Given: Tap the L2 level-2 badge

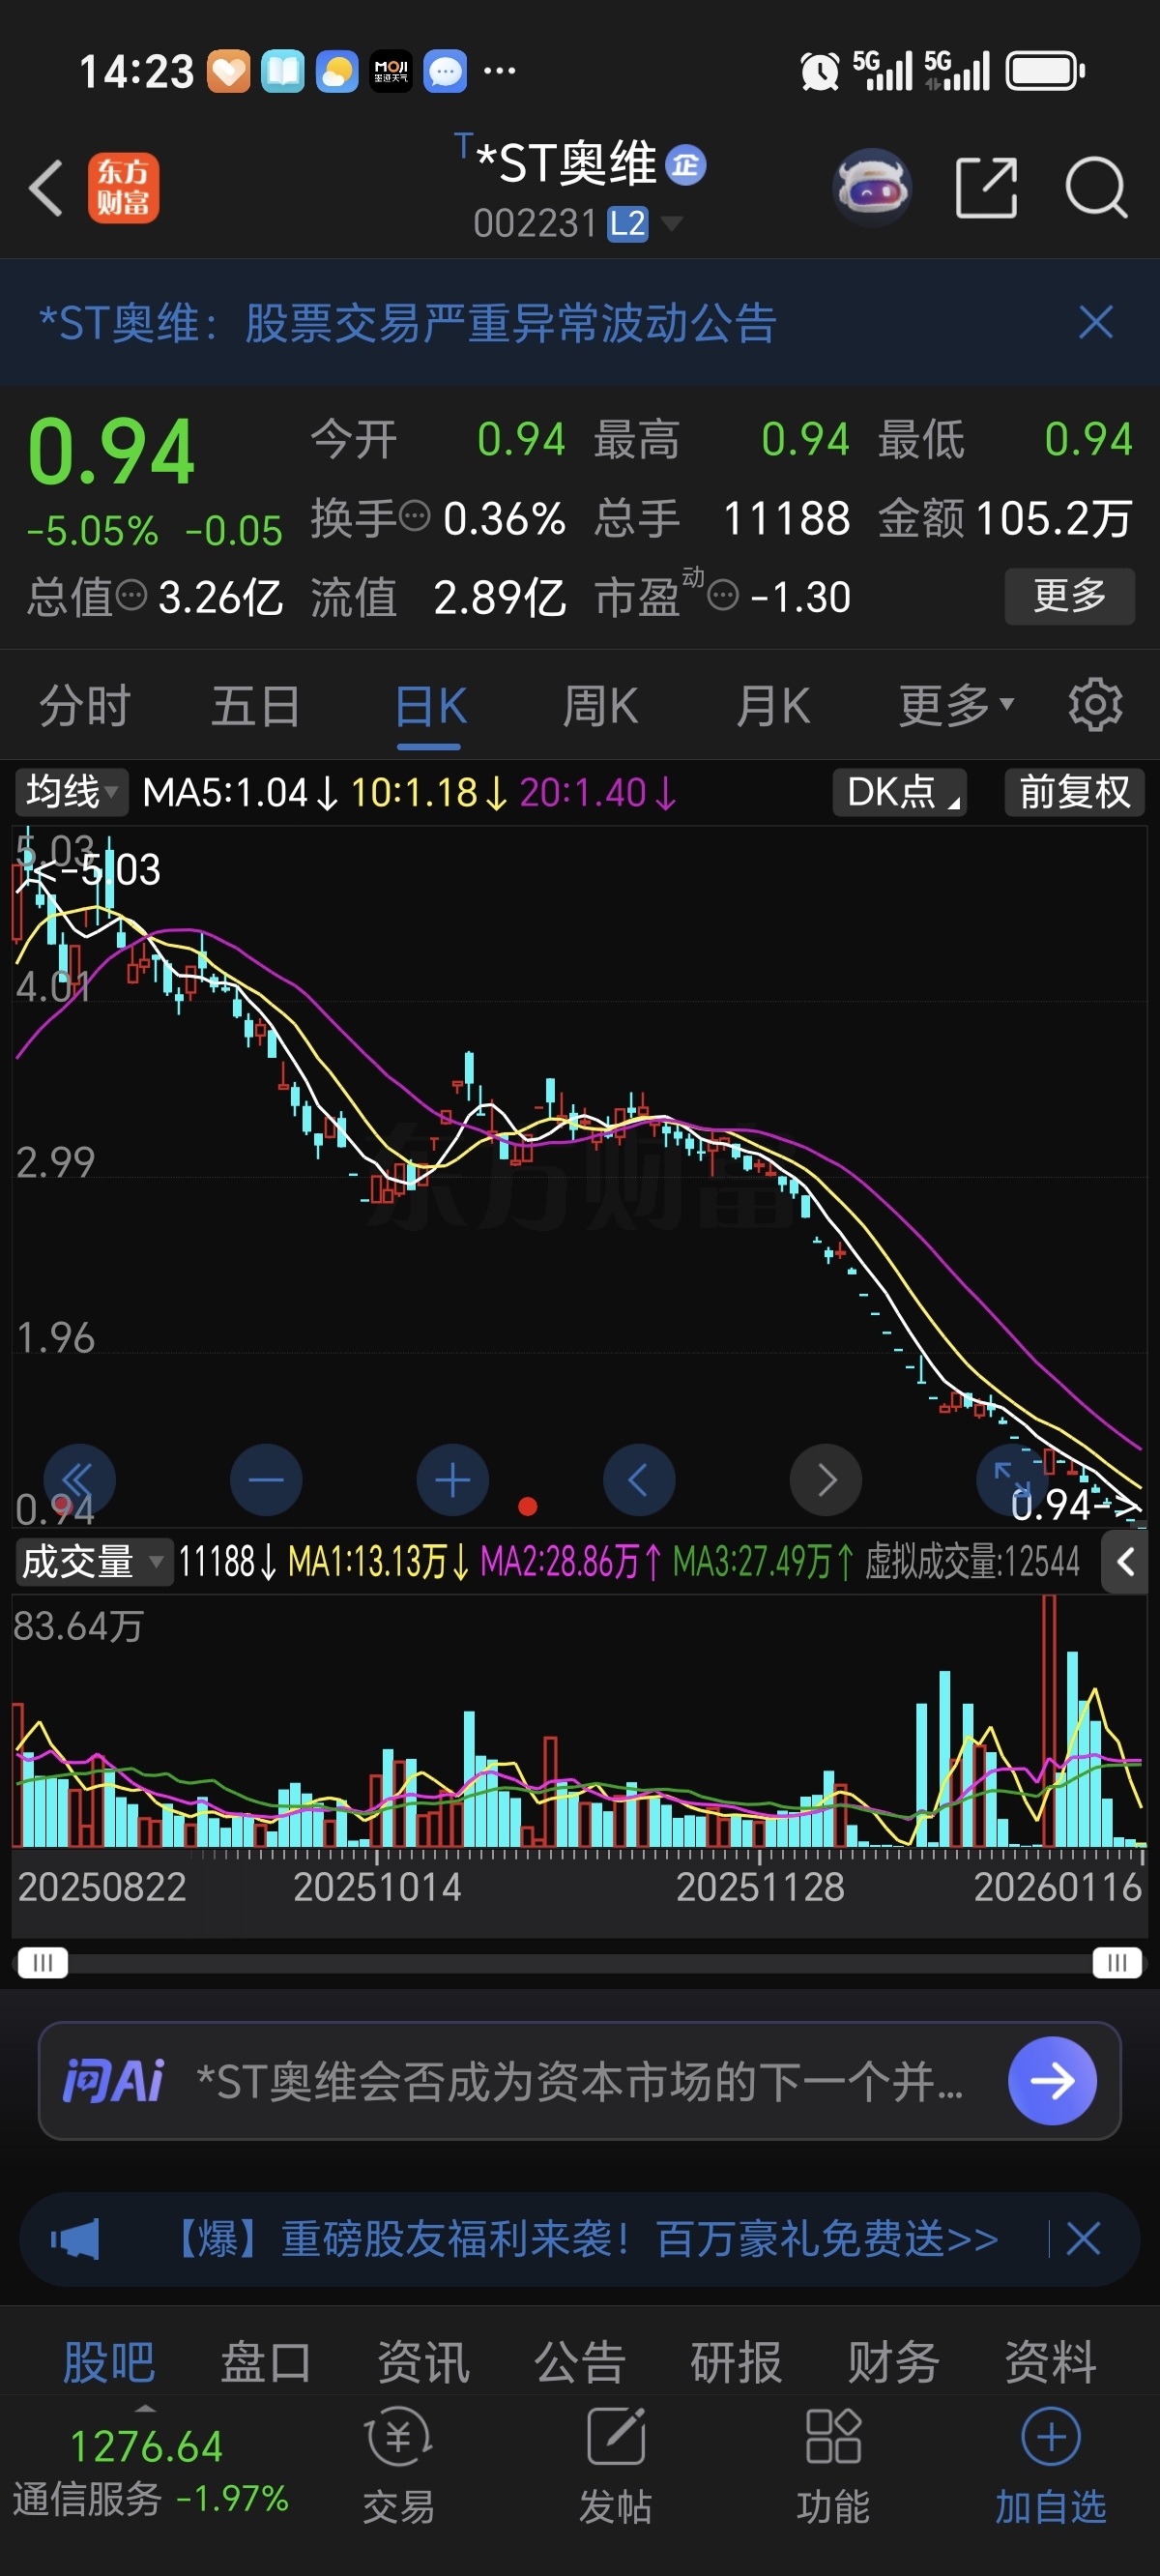Looking at the screenshot, I should click(x=628, y=224).
